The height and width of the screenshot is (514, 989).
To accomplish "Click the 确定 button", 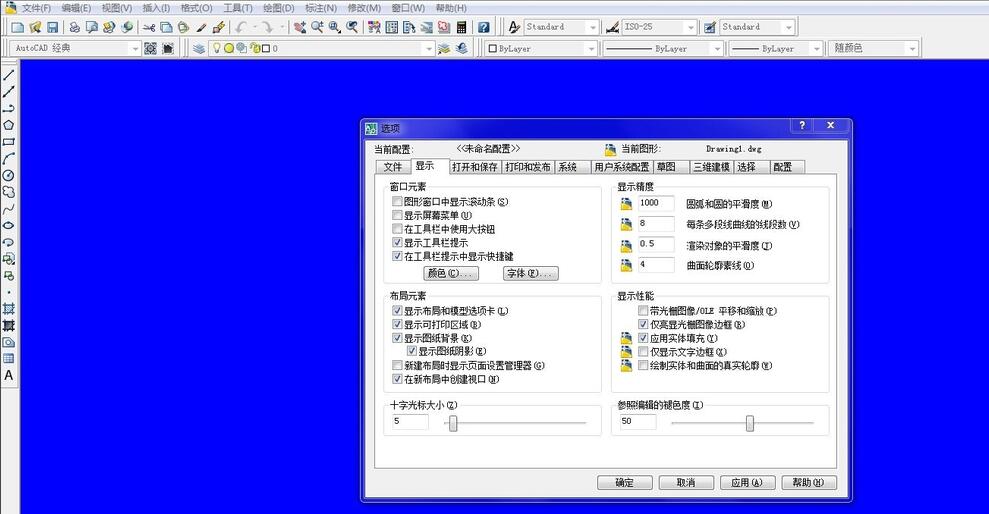I will 624,483.
